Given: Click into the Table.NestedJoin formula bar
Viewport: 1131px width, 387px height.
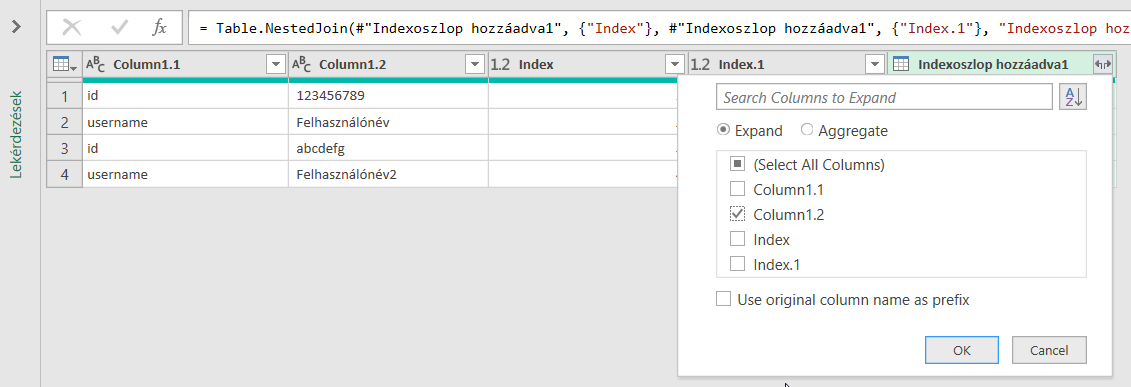Looking at the screenshot, I should tap(659, 28).
